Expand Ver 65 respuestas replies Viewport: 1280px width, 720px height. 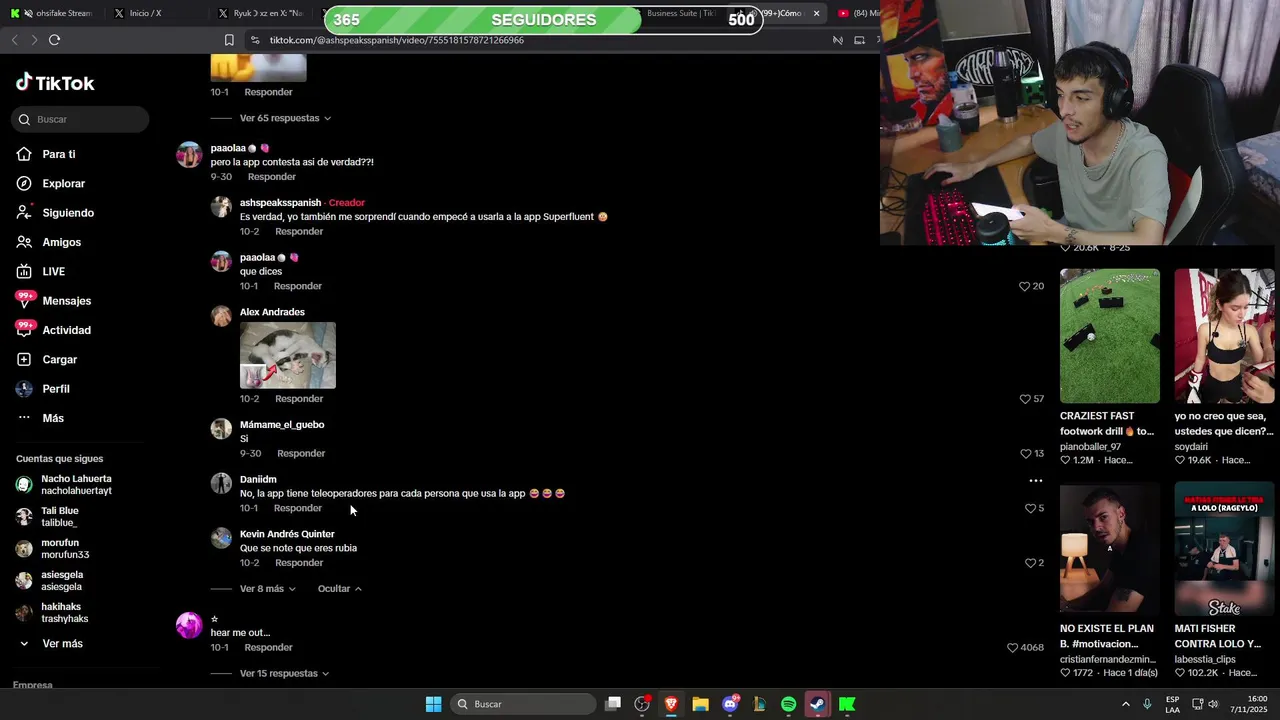pos(285,118)
